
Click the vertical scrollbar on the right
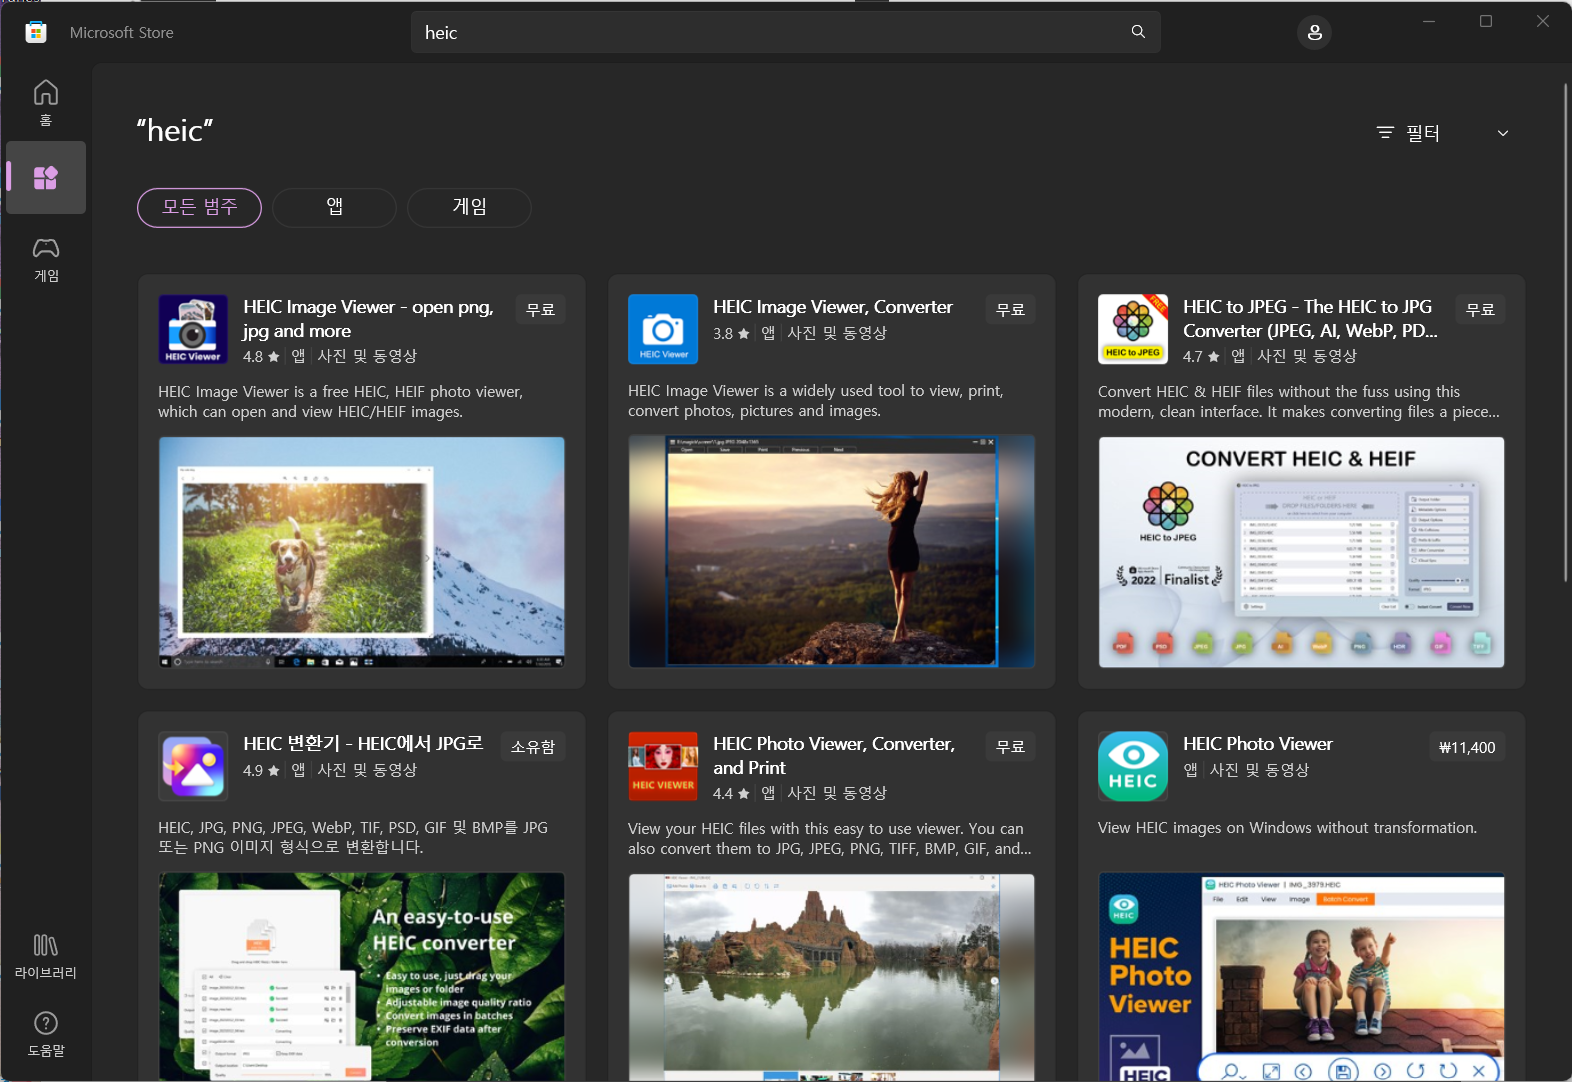(x=1566, y=332)
